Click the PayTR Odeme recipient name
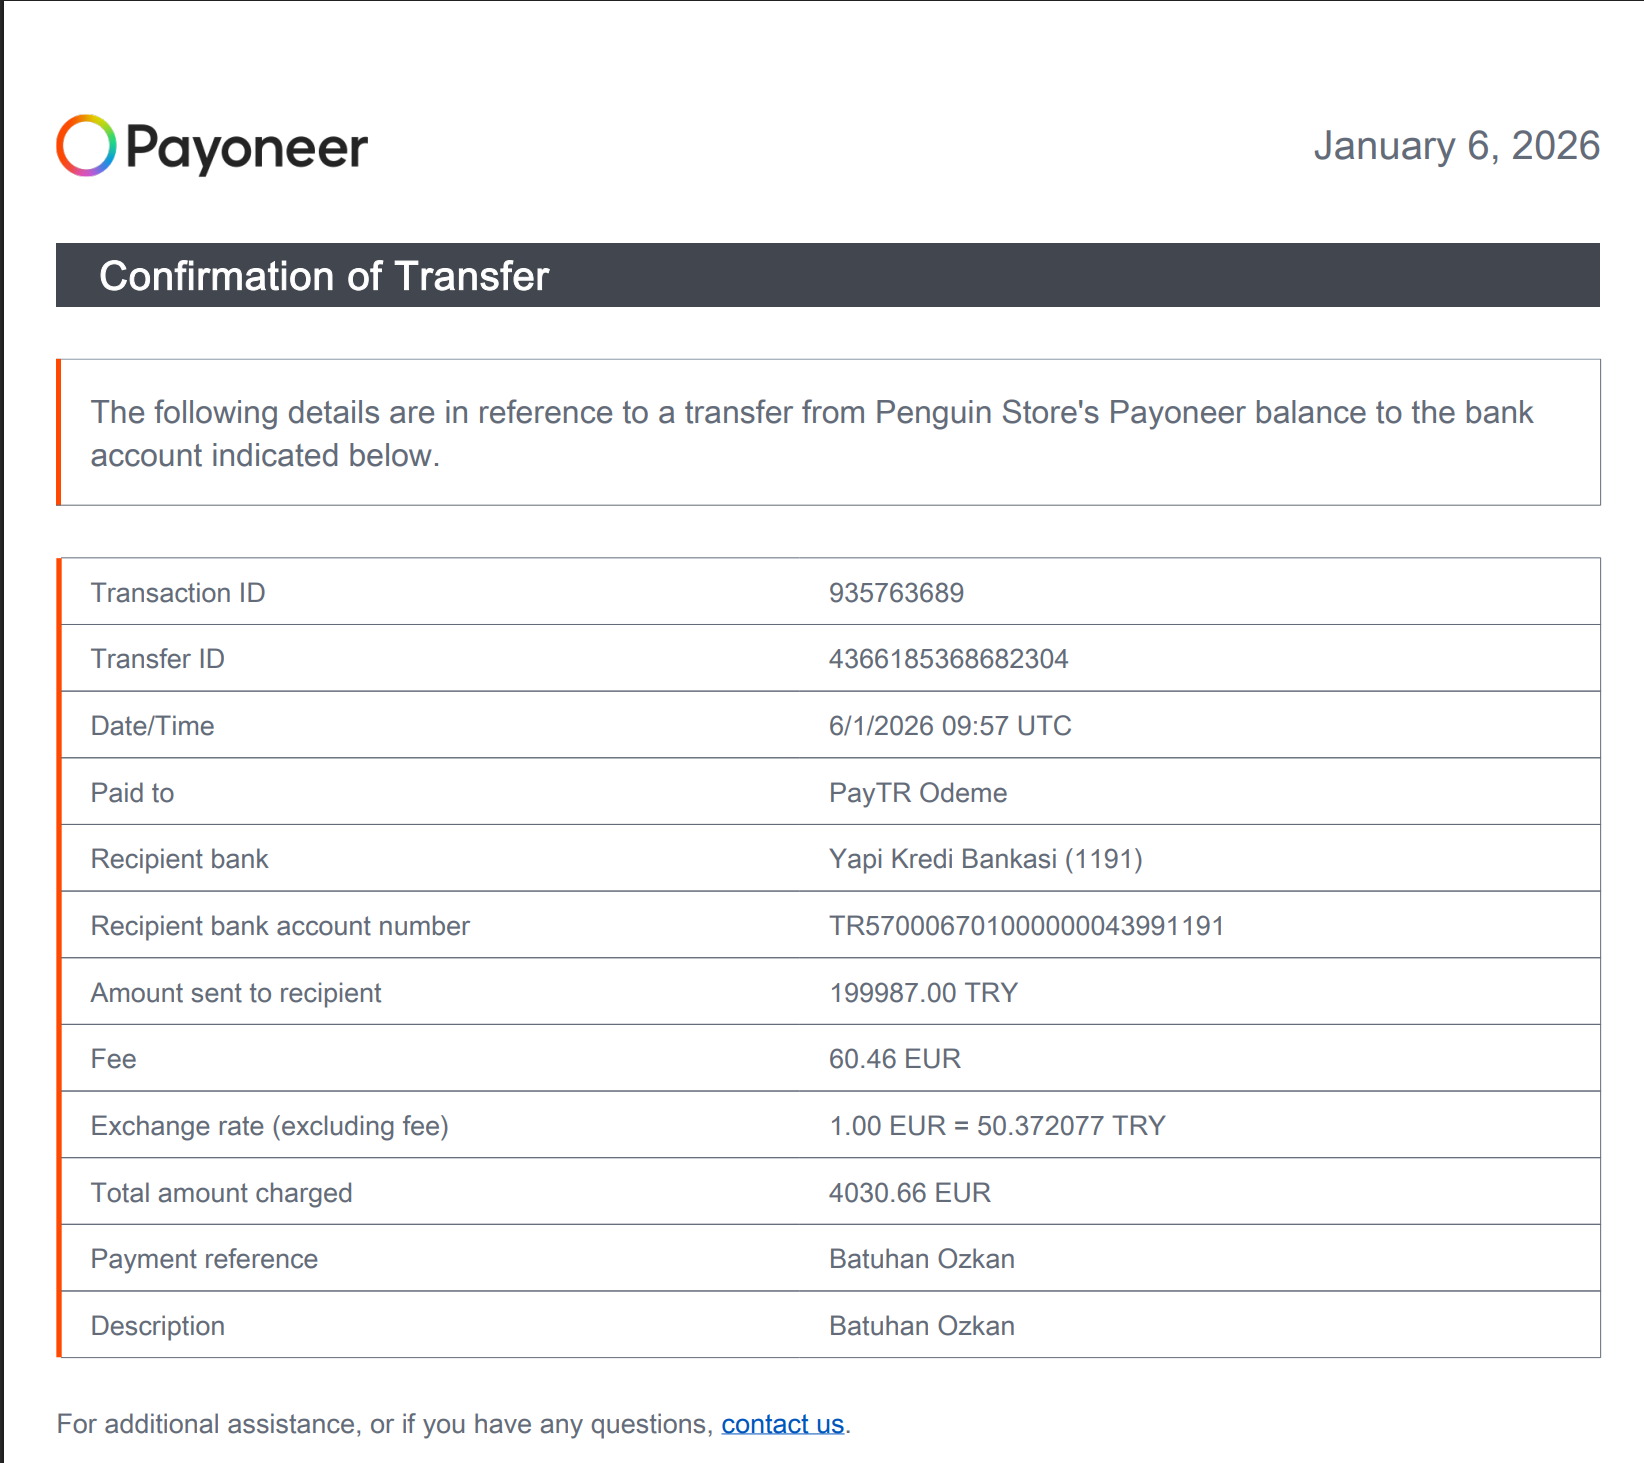1644x1463 pixels. pos(918,793)
